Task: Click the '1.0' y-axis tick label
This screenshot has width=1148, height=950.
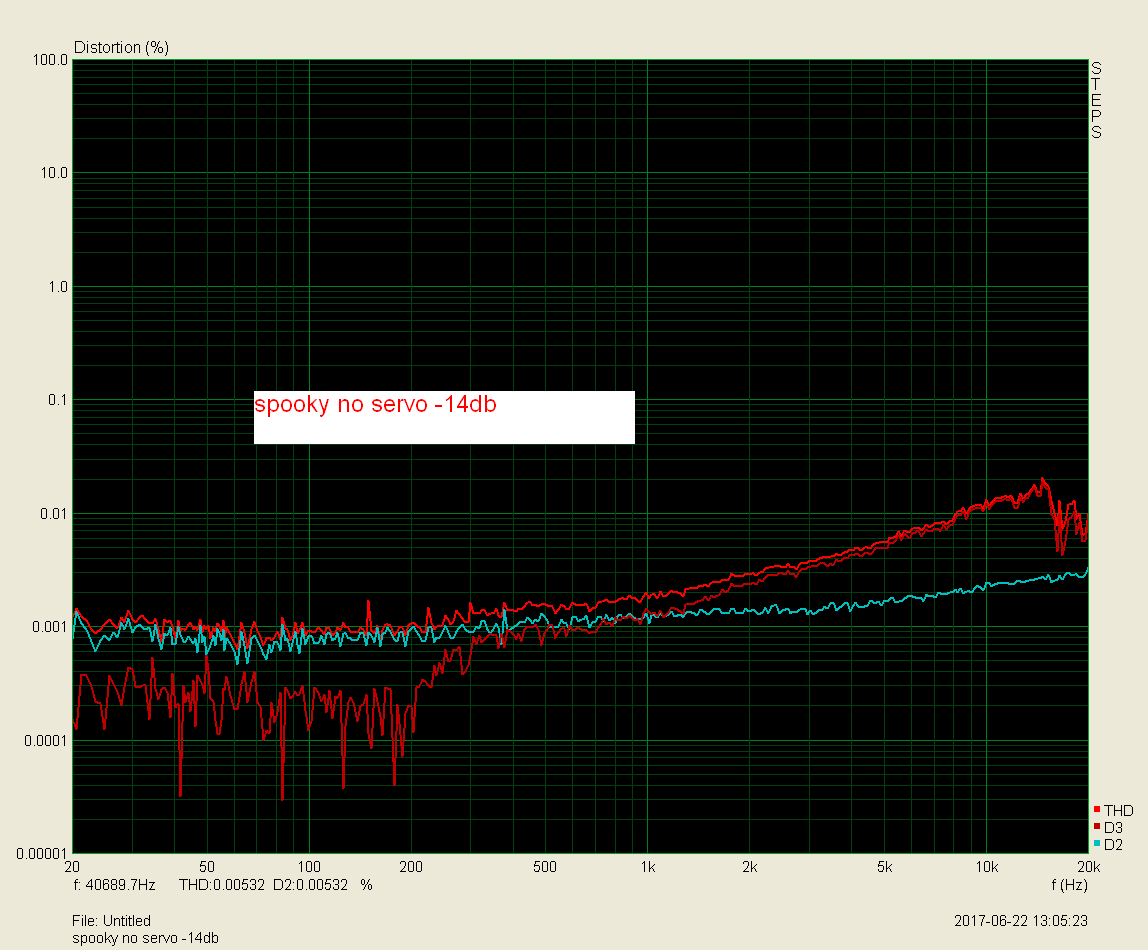Action: point(58,287)
